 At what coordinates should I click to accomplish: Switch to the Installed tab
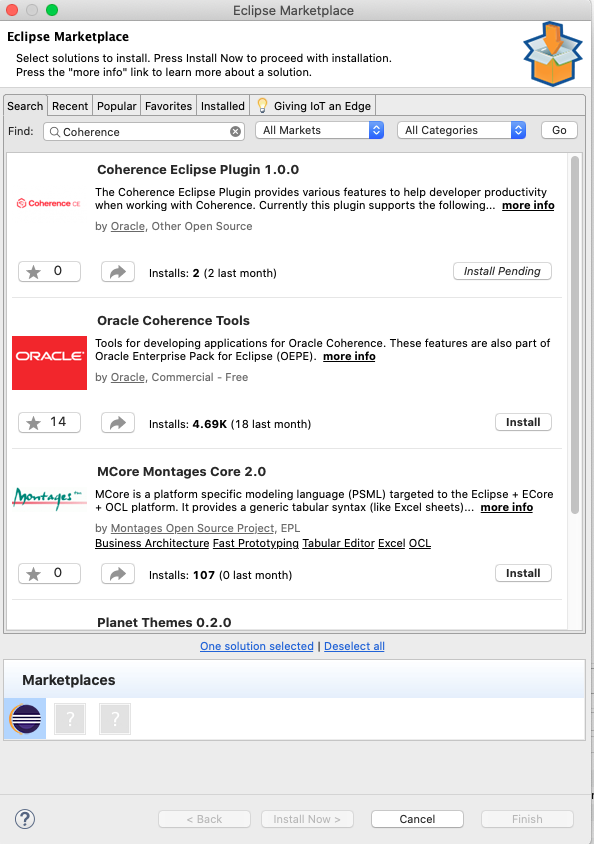point(223,106)
